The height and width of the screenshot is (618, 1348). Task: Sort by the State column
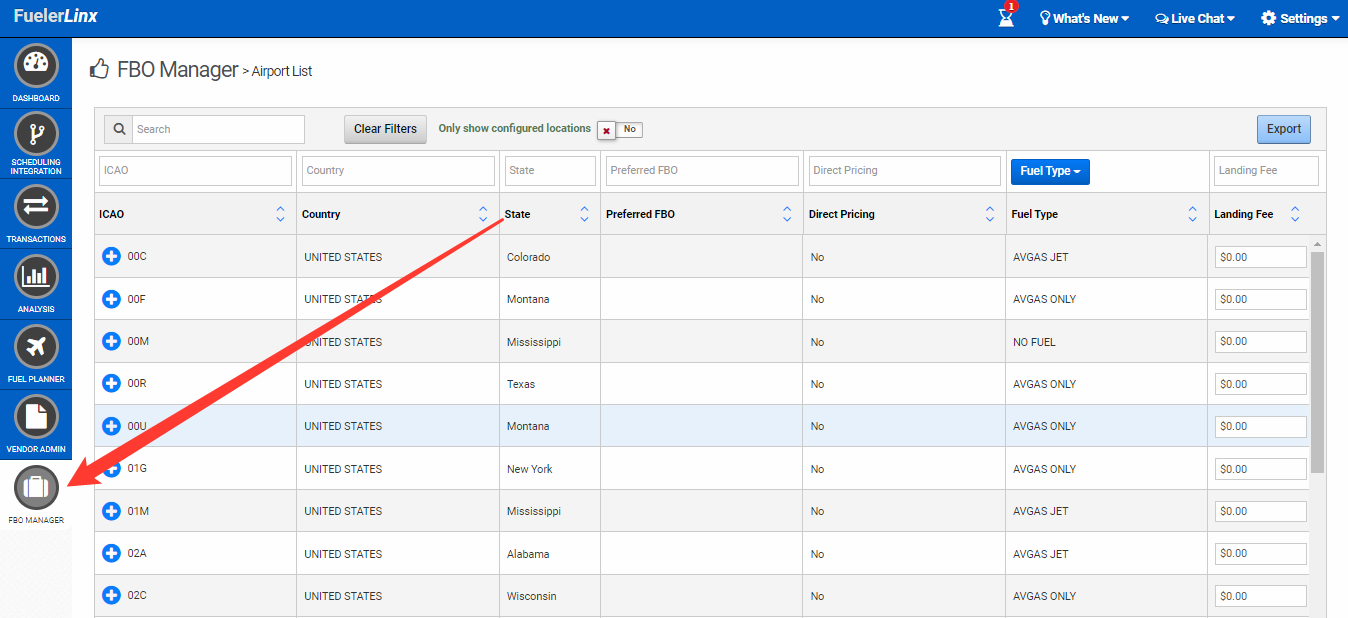click(x=584, y=214)
